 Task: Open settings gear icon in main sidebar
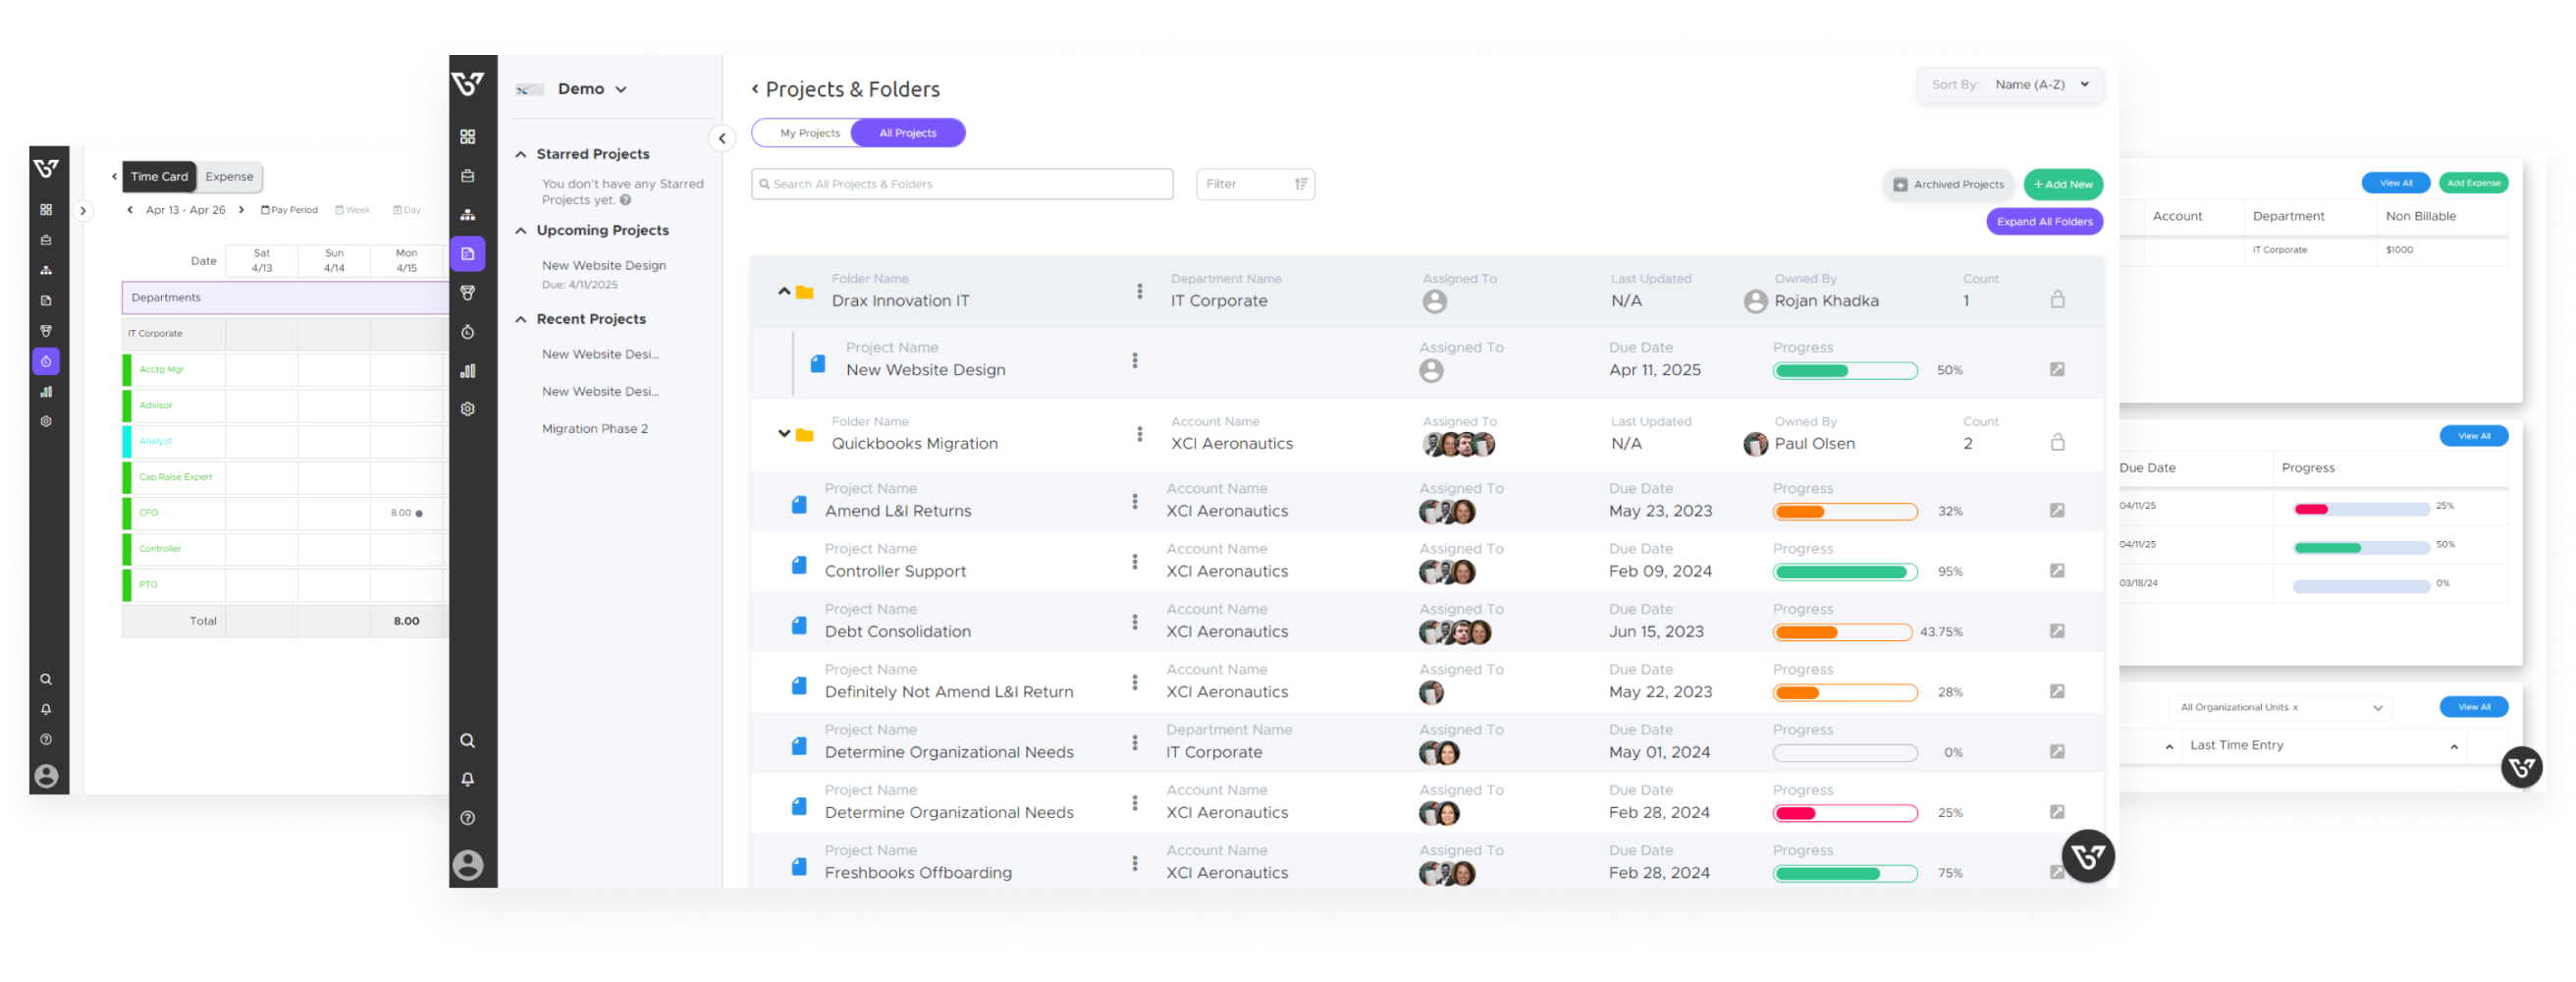(x=467, y=409)
